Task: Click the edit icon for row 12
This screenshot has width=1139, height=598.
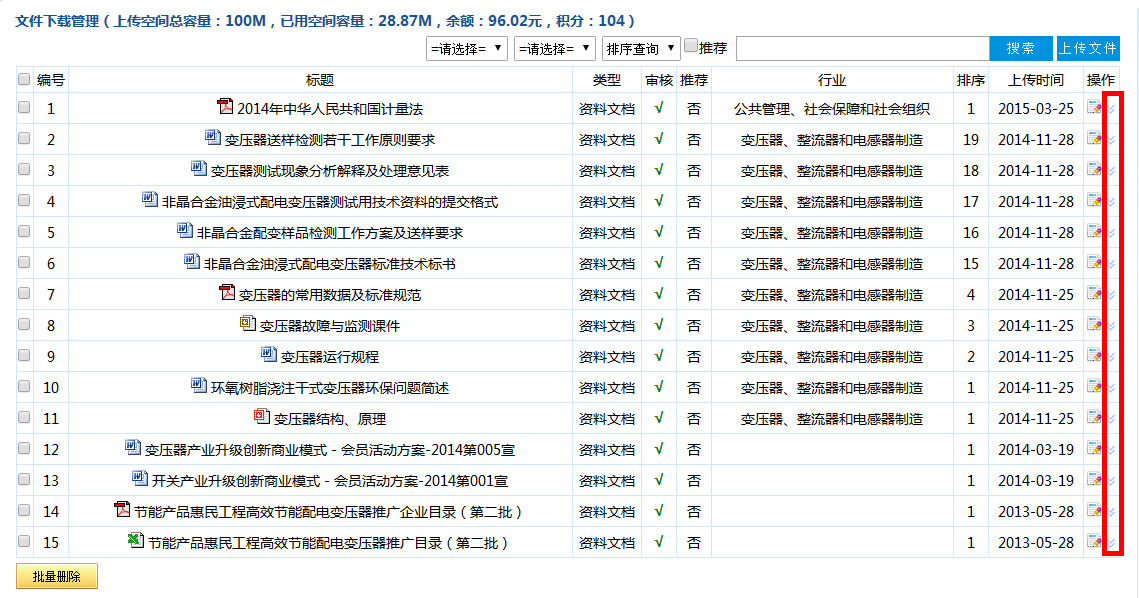Action: point(1094,449)
